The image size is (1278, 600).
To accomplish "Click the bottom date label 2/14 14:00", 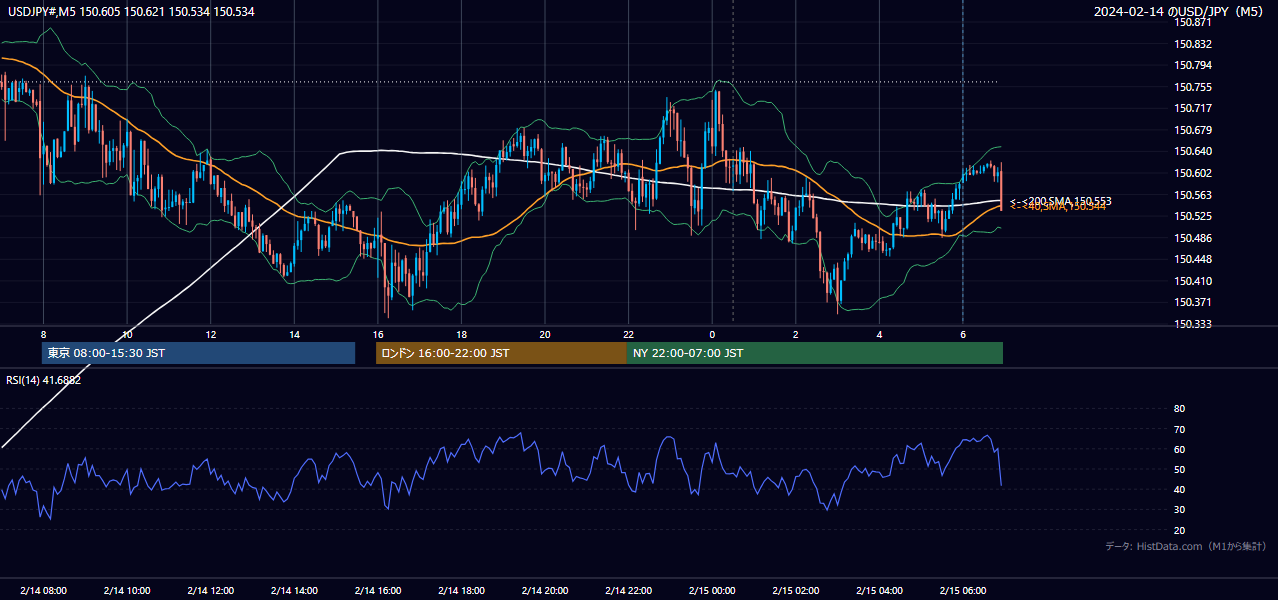I will pyautogui.click(x=294, y=590).
